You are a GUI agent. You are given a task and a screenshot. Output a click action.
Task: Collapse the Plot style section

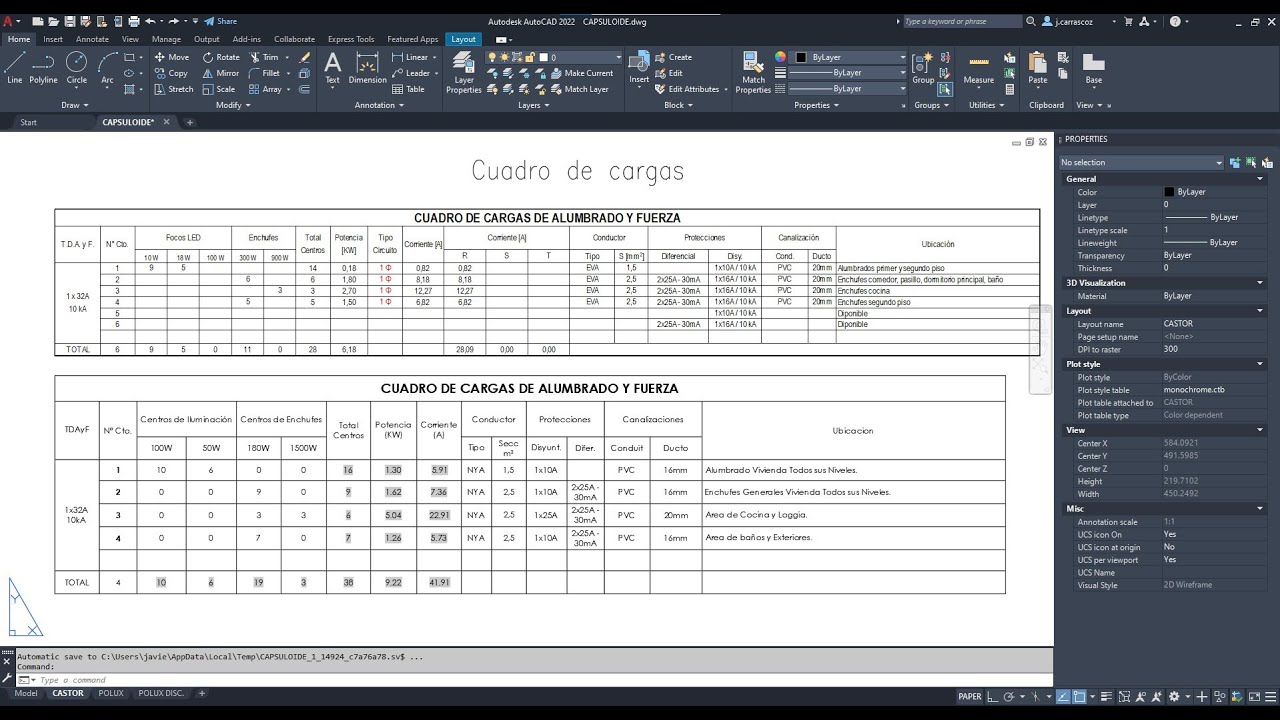point(1260,365)
